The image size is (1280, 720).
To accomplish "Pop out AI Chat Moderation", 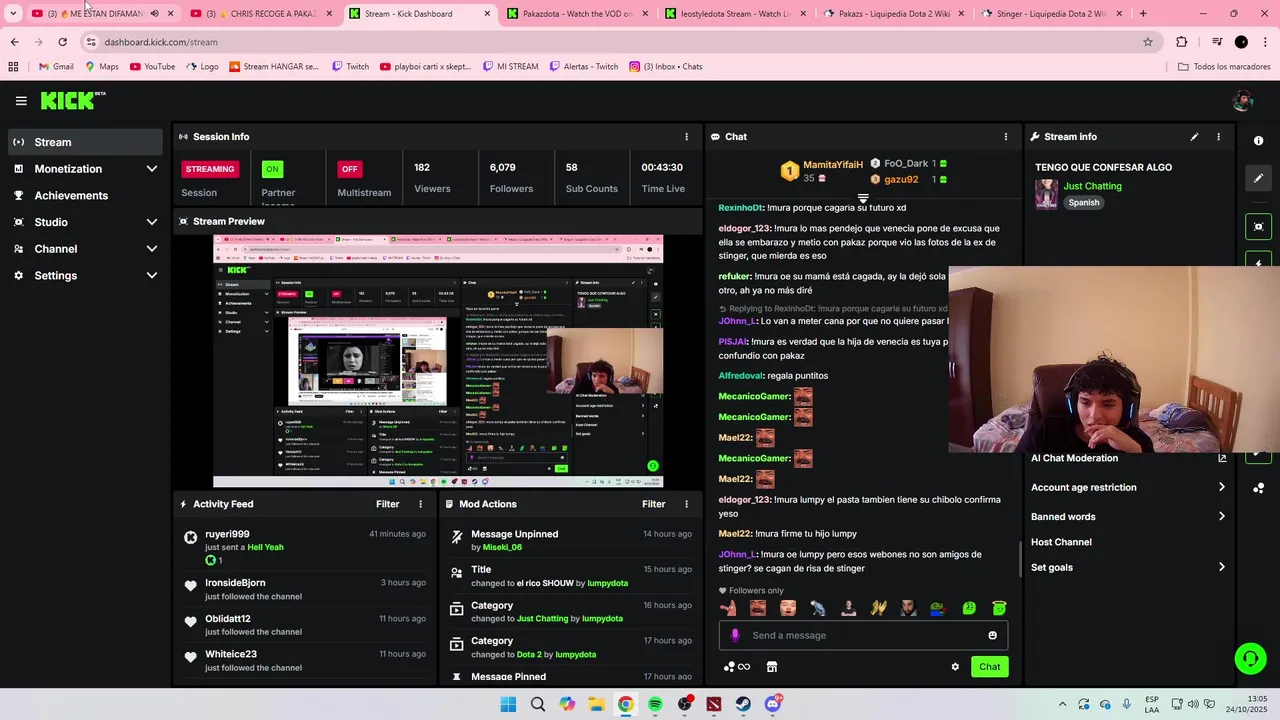I will [1222, 458].
